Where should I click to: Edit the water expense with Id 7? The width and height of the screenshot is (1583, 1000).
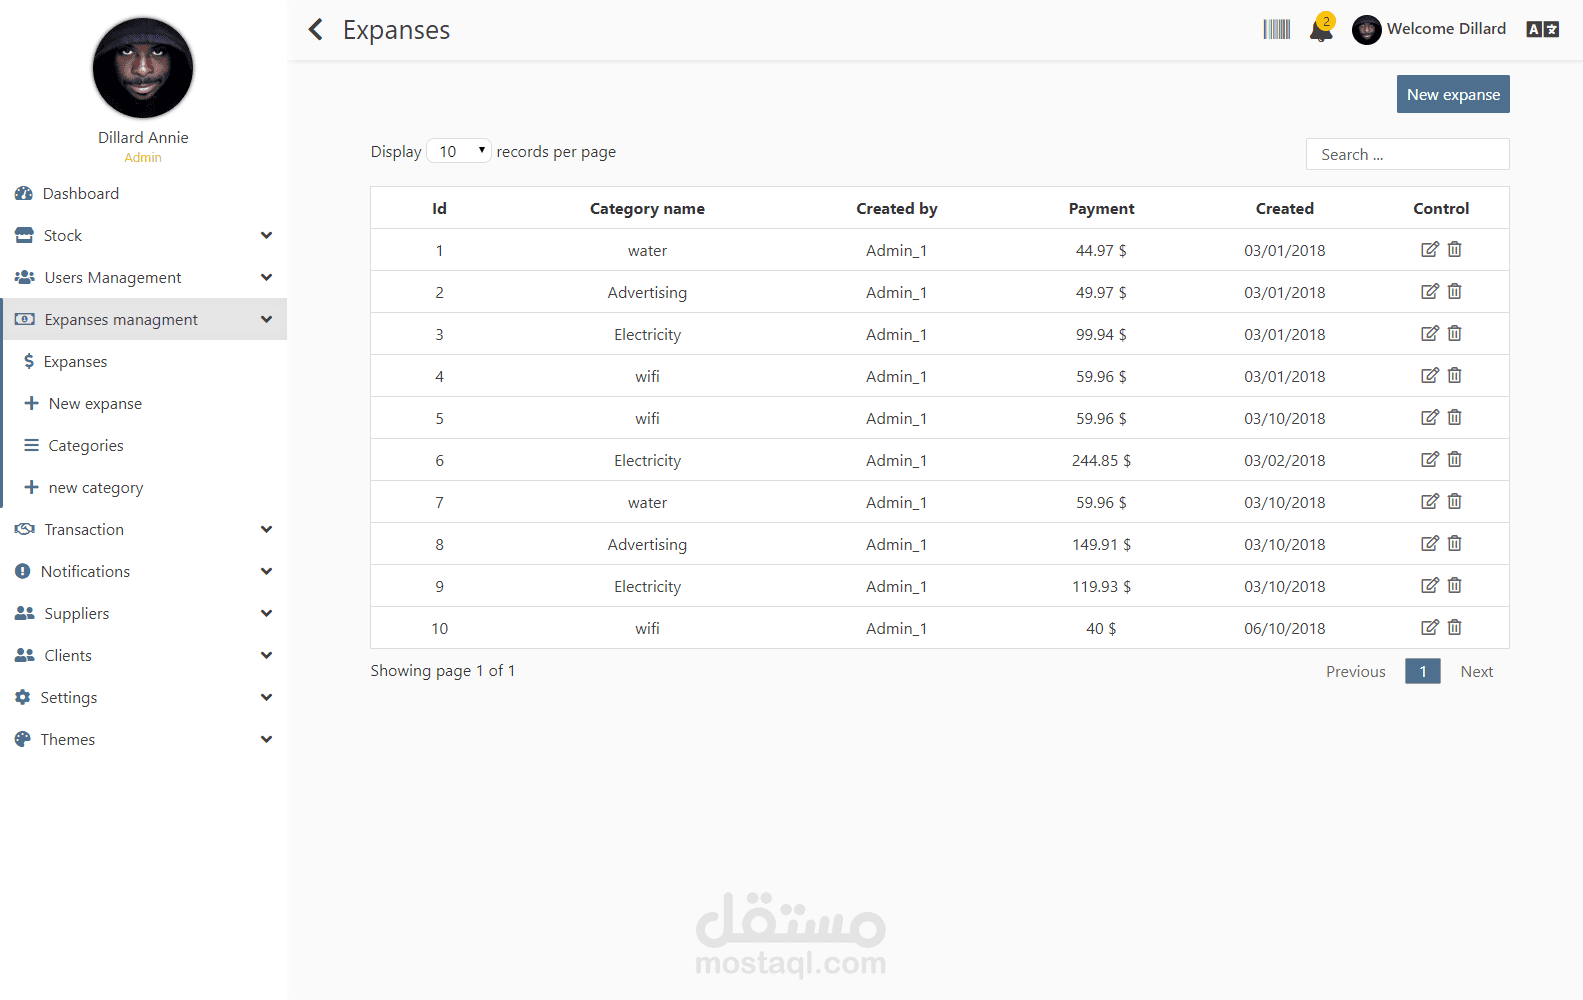point(1430,501)
